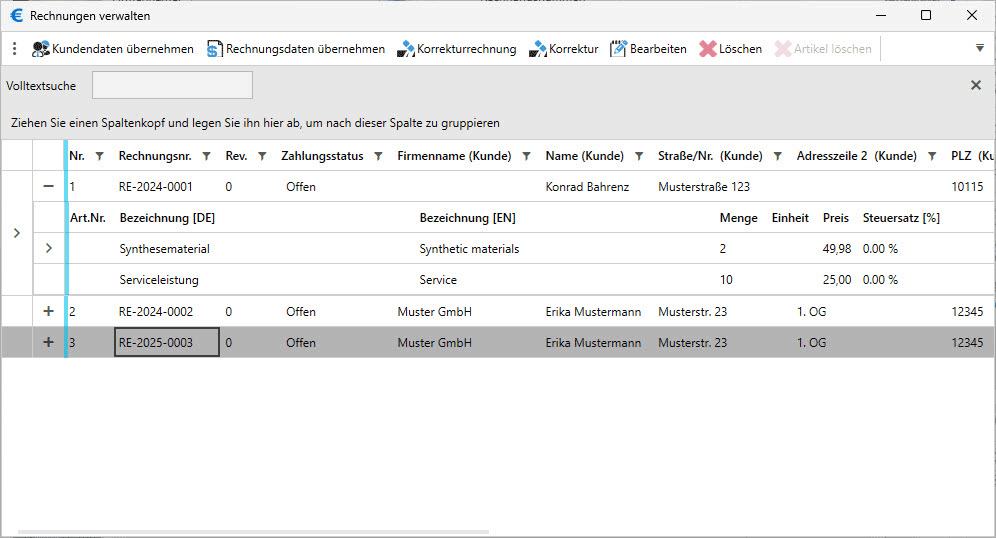The width and height of the screenshot is (996, 538).
Task: Click the PLZ cell 10115
Action: click(967, 187)
